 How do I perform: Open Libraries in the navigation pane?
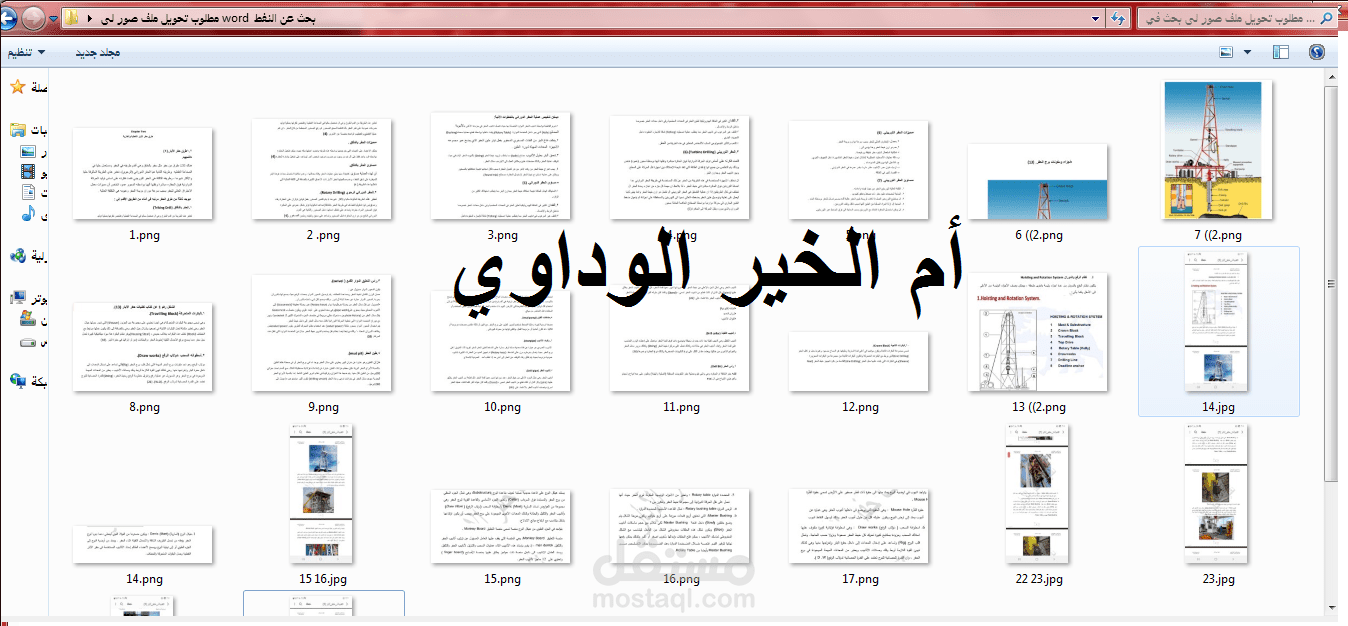tap(17, 131)
